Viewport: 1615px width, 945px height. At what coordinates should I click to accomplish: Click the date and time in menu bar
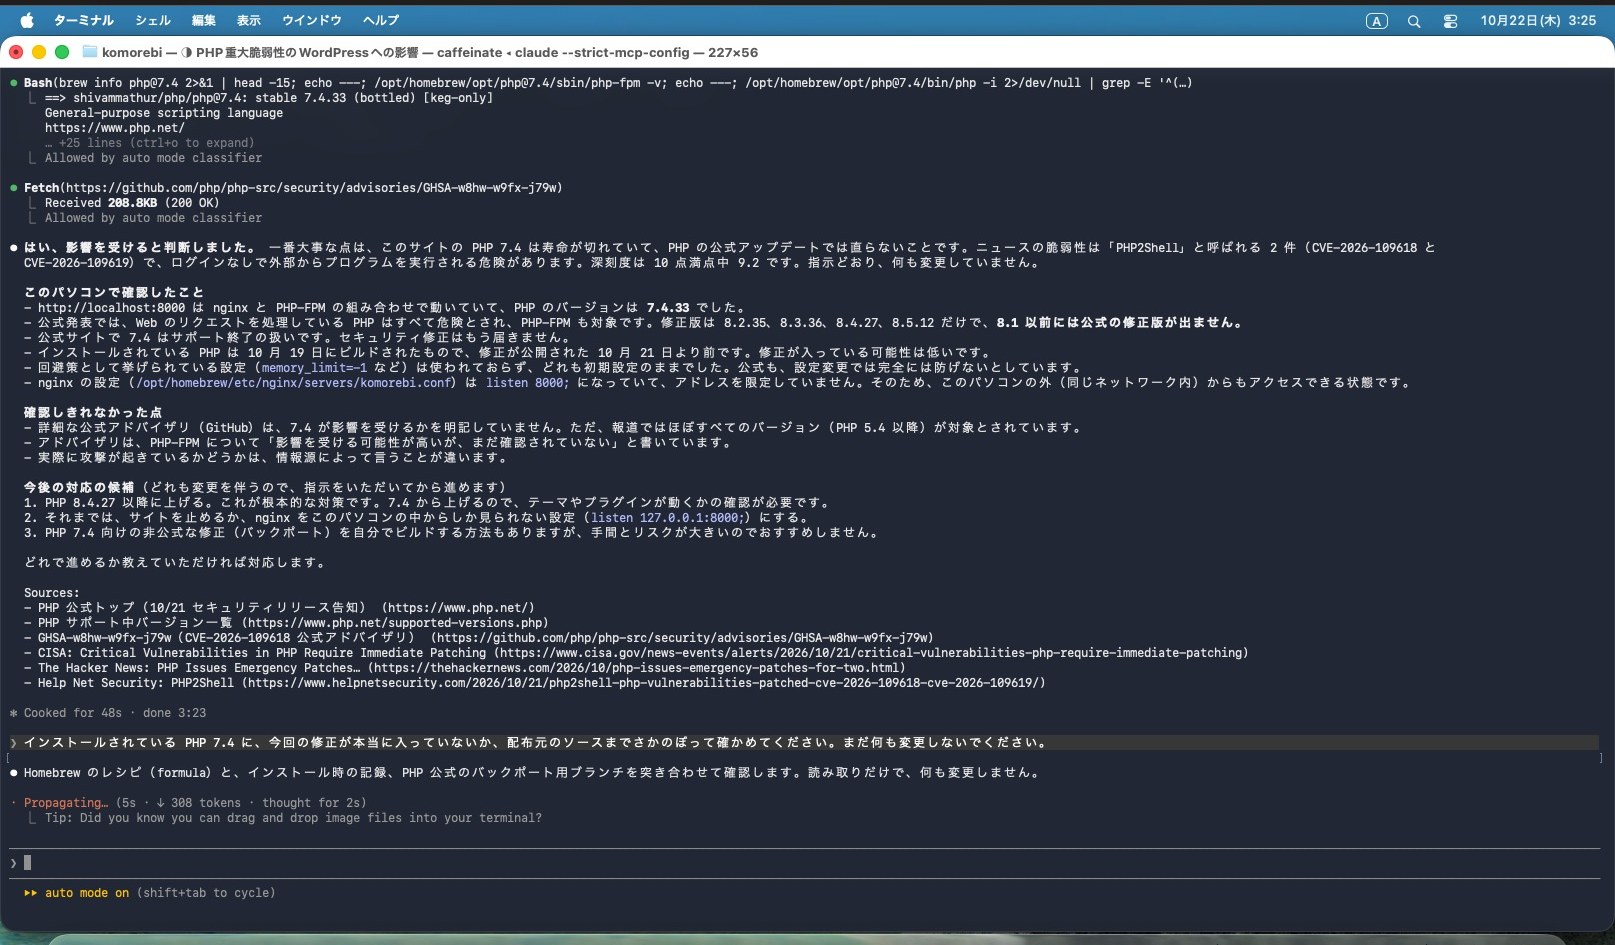[x=1538, y=21]
